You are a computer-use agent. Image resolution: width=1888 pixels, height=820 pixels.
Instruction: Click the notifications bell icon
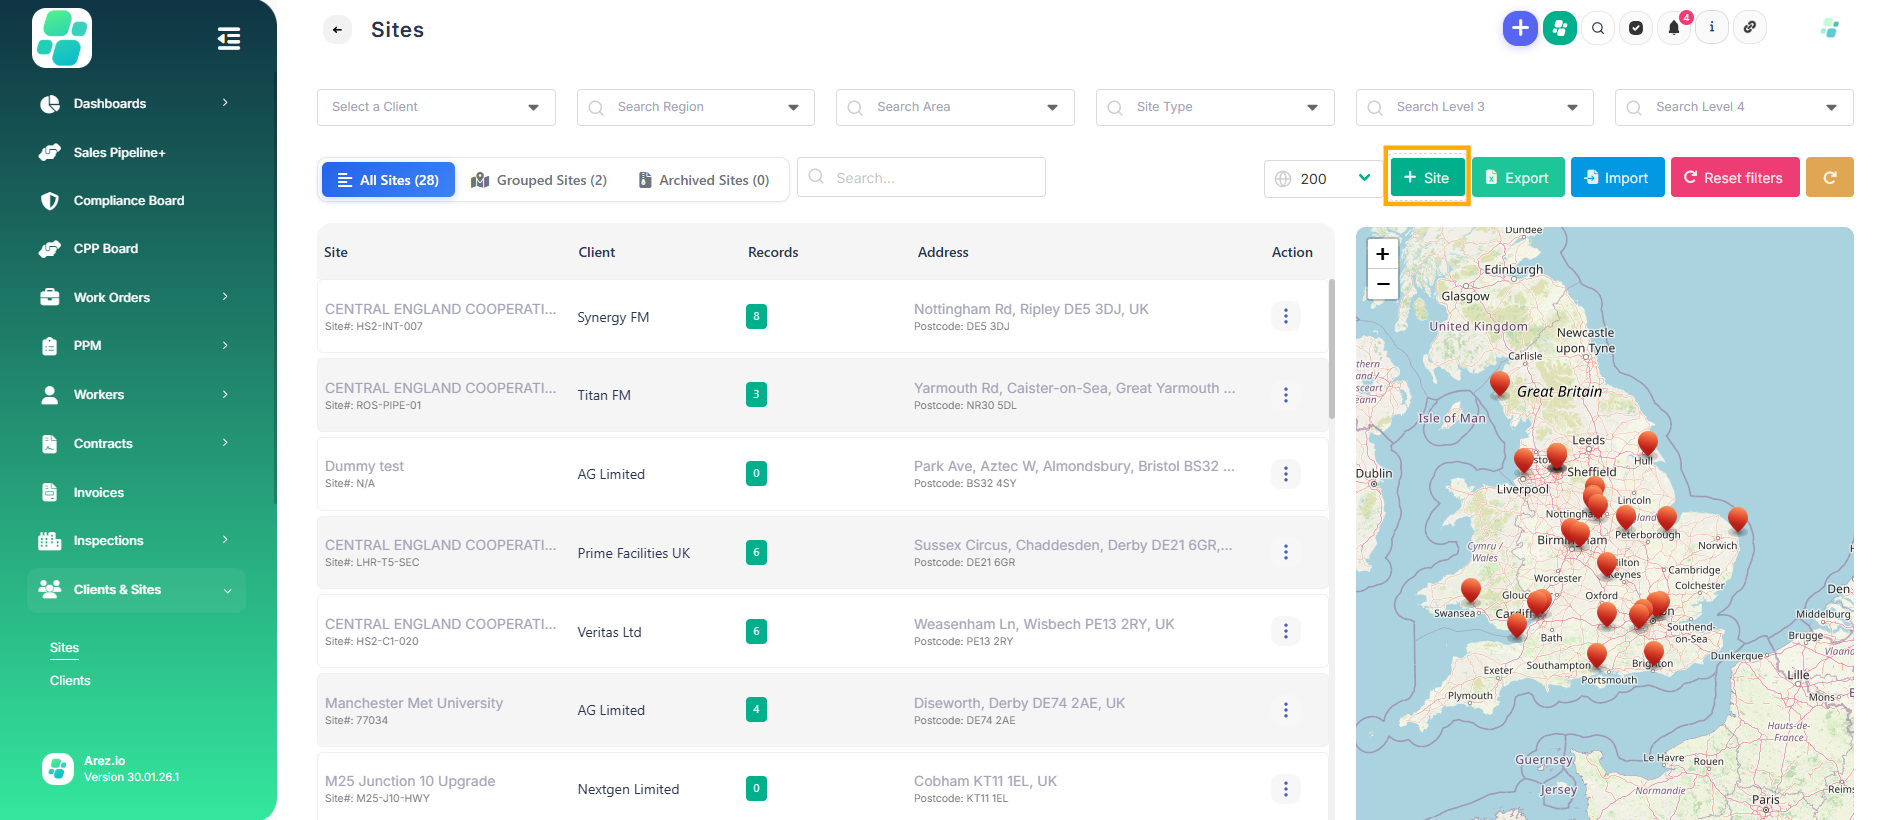click(1673, 28)
